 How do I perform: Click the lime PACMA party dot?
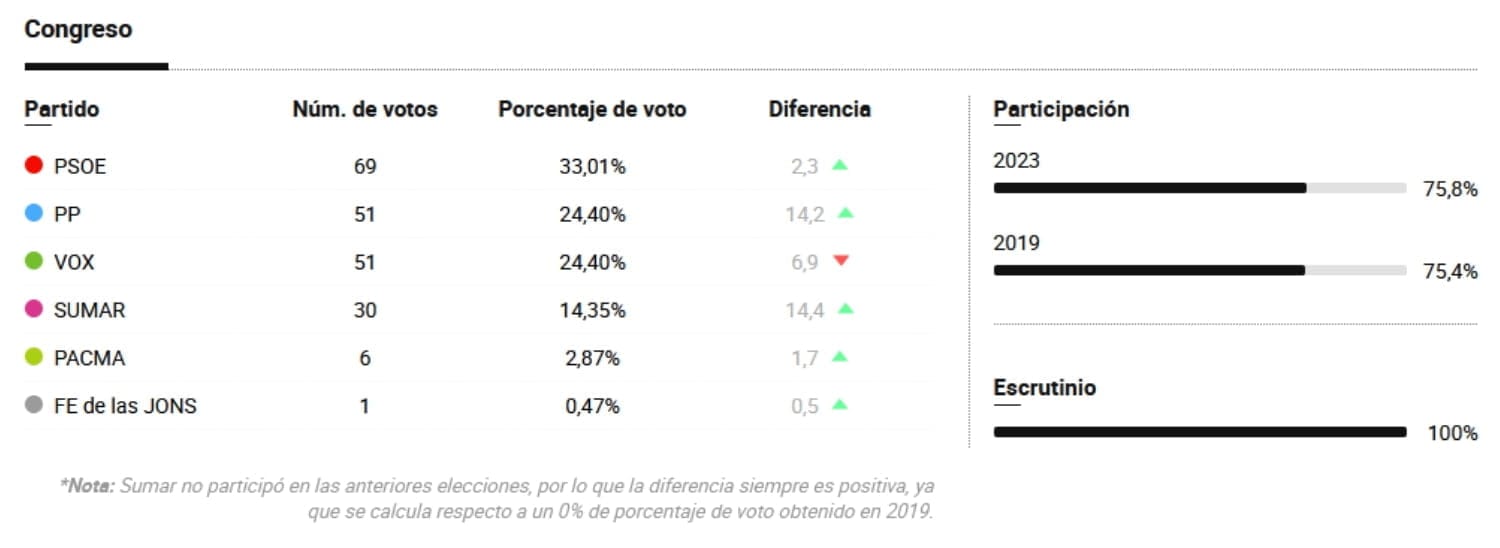(34, 357)
